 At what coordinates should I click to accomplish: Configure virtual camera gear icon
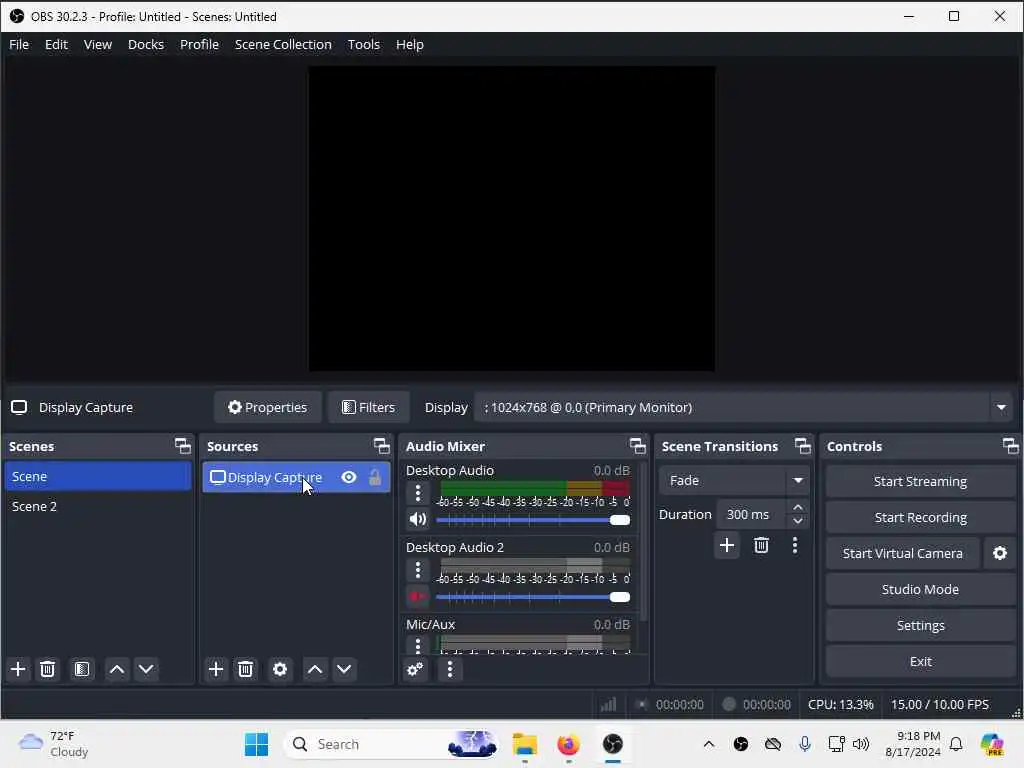[1000, 553]
